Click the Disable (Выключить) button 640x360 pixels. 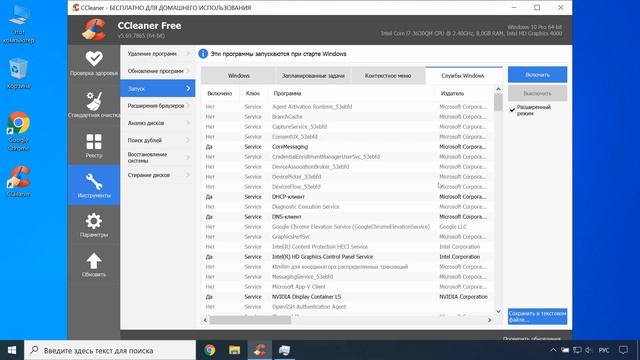(x=537, y=93)
